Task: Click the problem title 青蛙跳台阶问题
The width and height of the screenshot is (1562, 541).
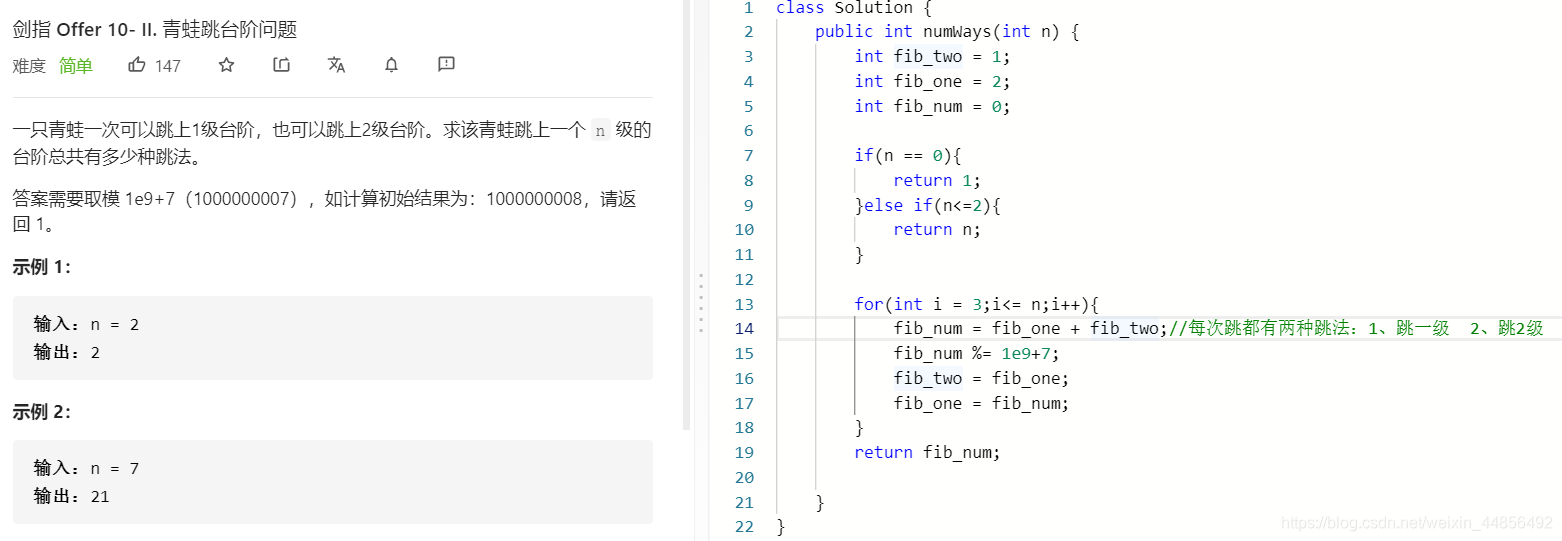Action: tap(230, 30)
